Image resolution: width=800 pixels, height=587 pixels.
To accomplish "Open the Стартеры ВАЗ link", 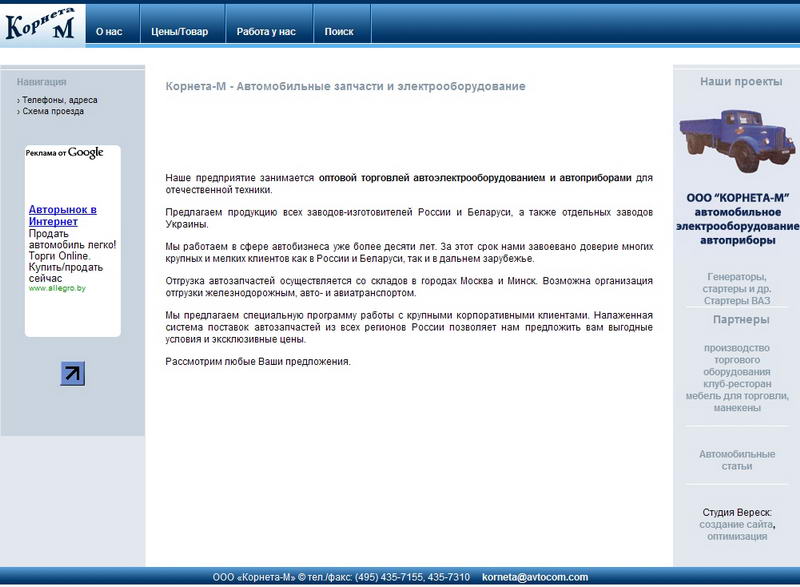I will click(x=737, y=301).
